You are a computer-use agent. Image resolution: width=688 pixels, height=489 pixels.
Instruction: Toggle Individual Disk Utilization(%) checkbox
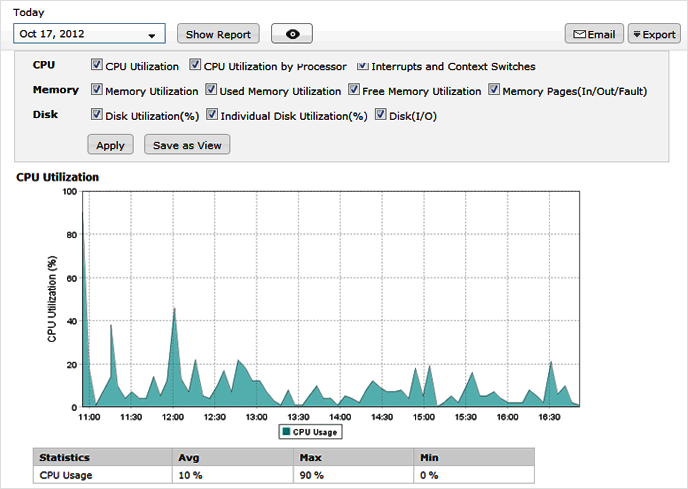[x=212, y=115]
